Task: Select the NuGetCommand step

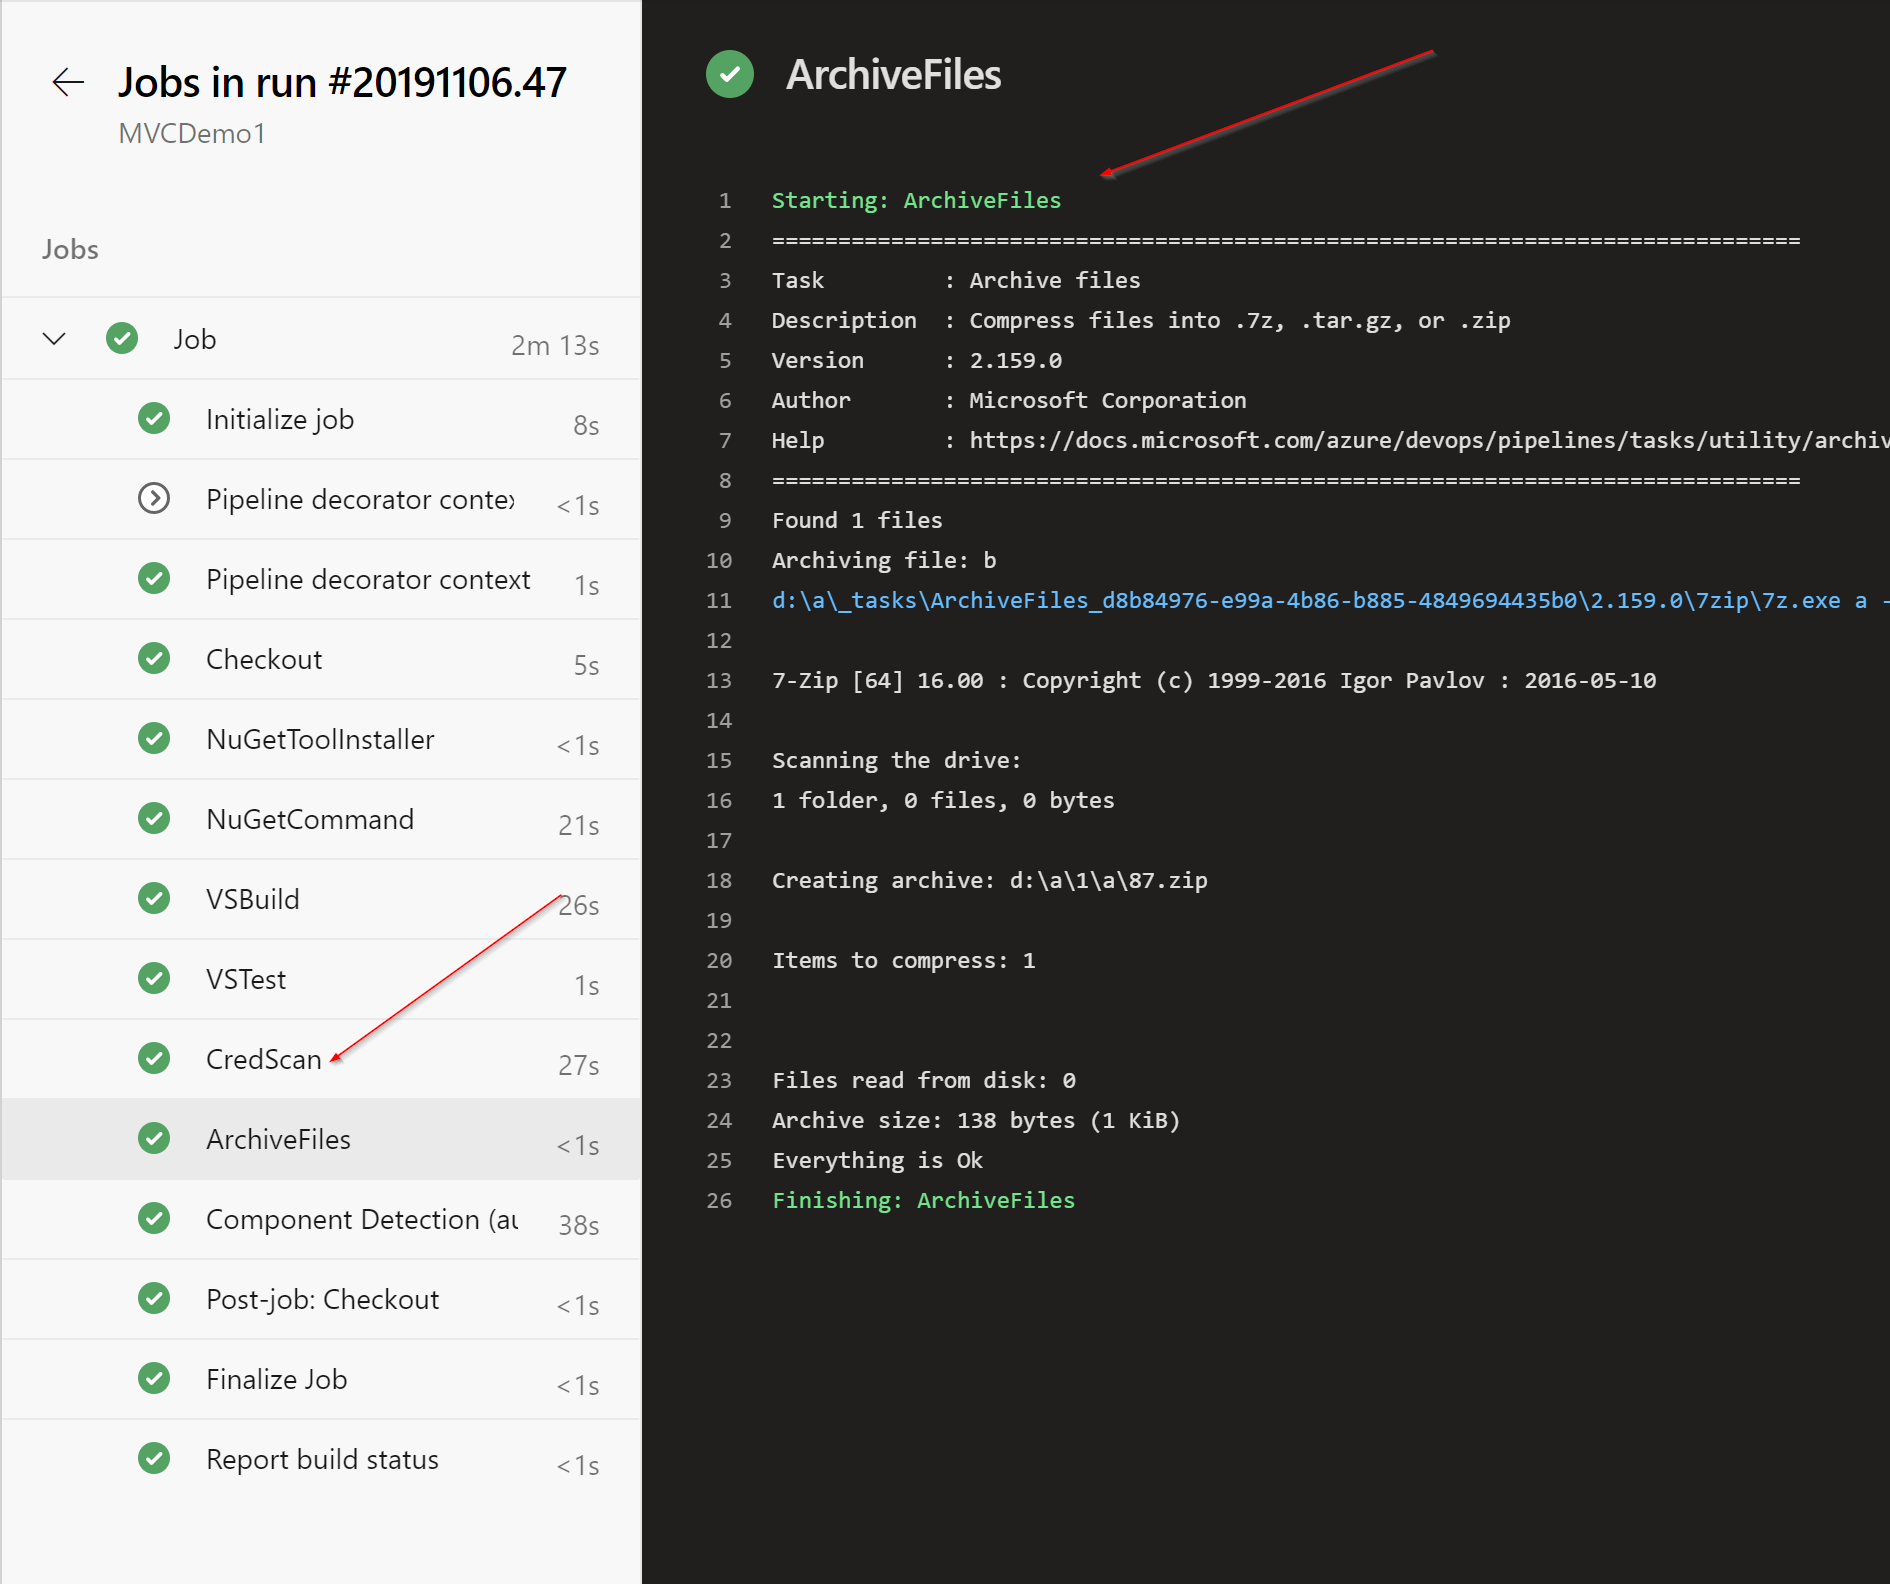Action: coord(310,818)
